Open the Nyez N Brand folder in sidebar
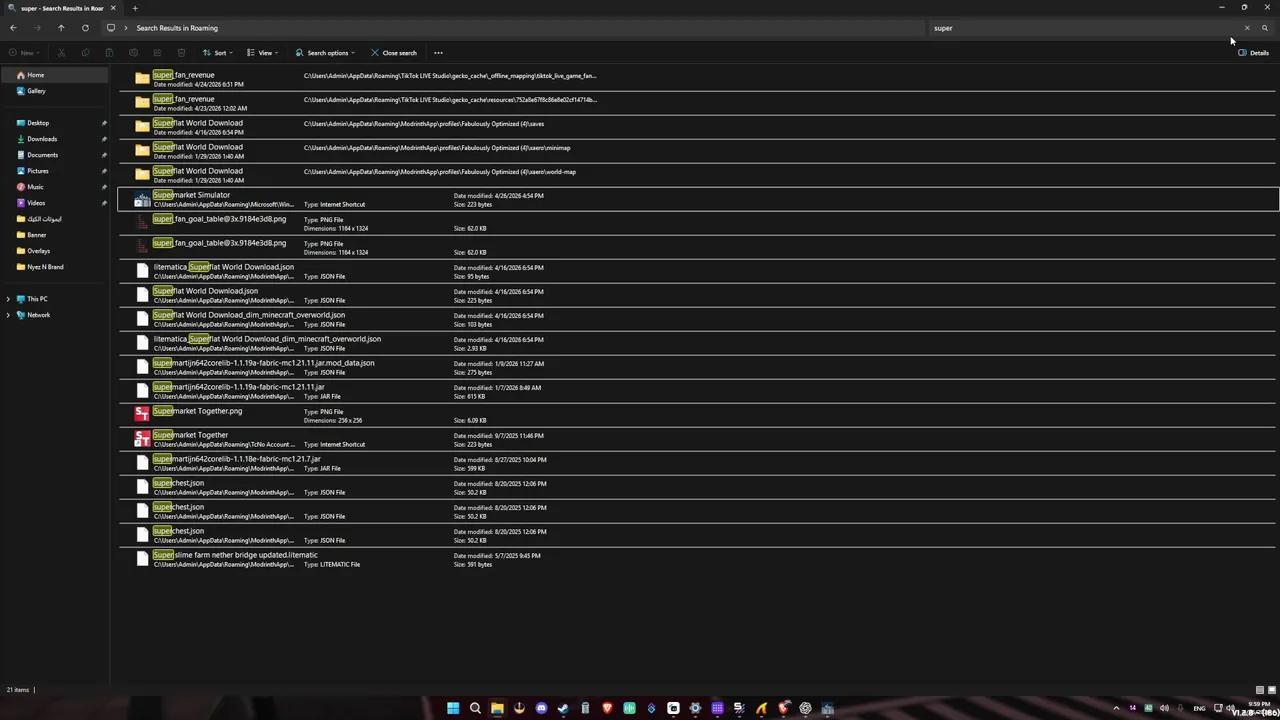1280x720 pixels. point(55,267)
